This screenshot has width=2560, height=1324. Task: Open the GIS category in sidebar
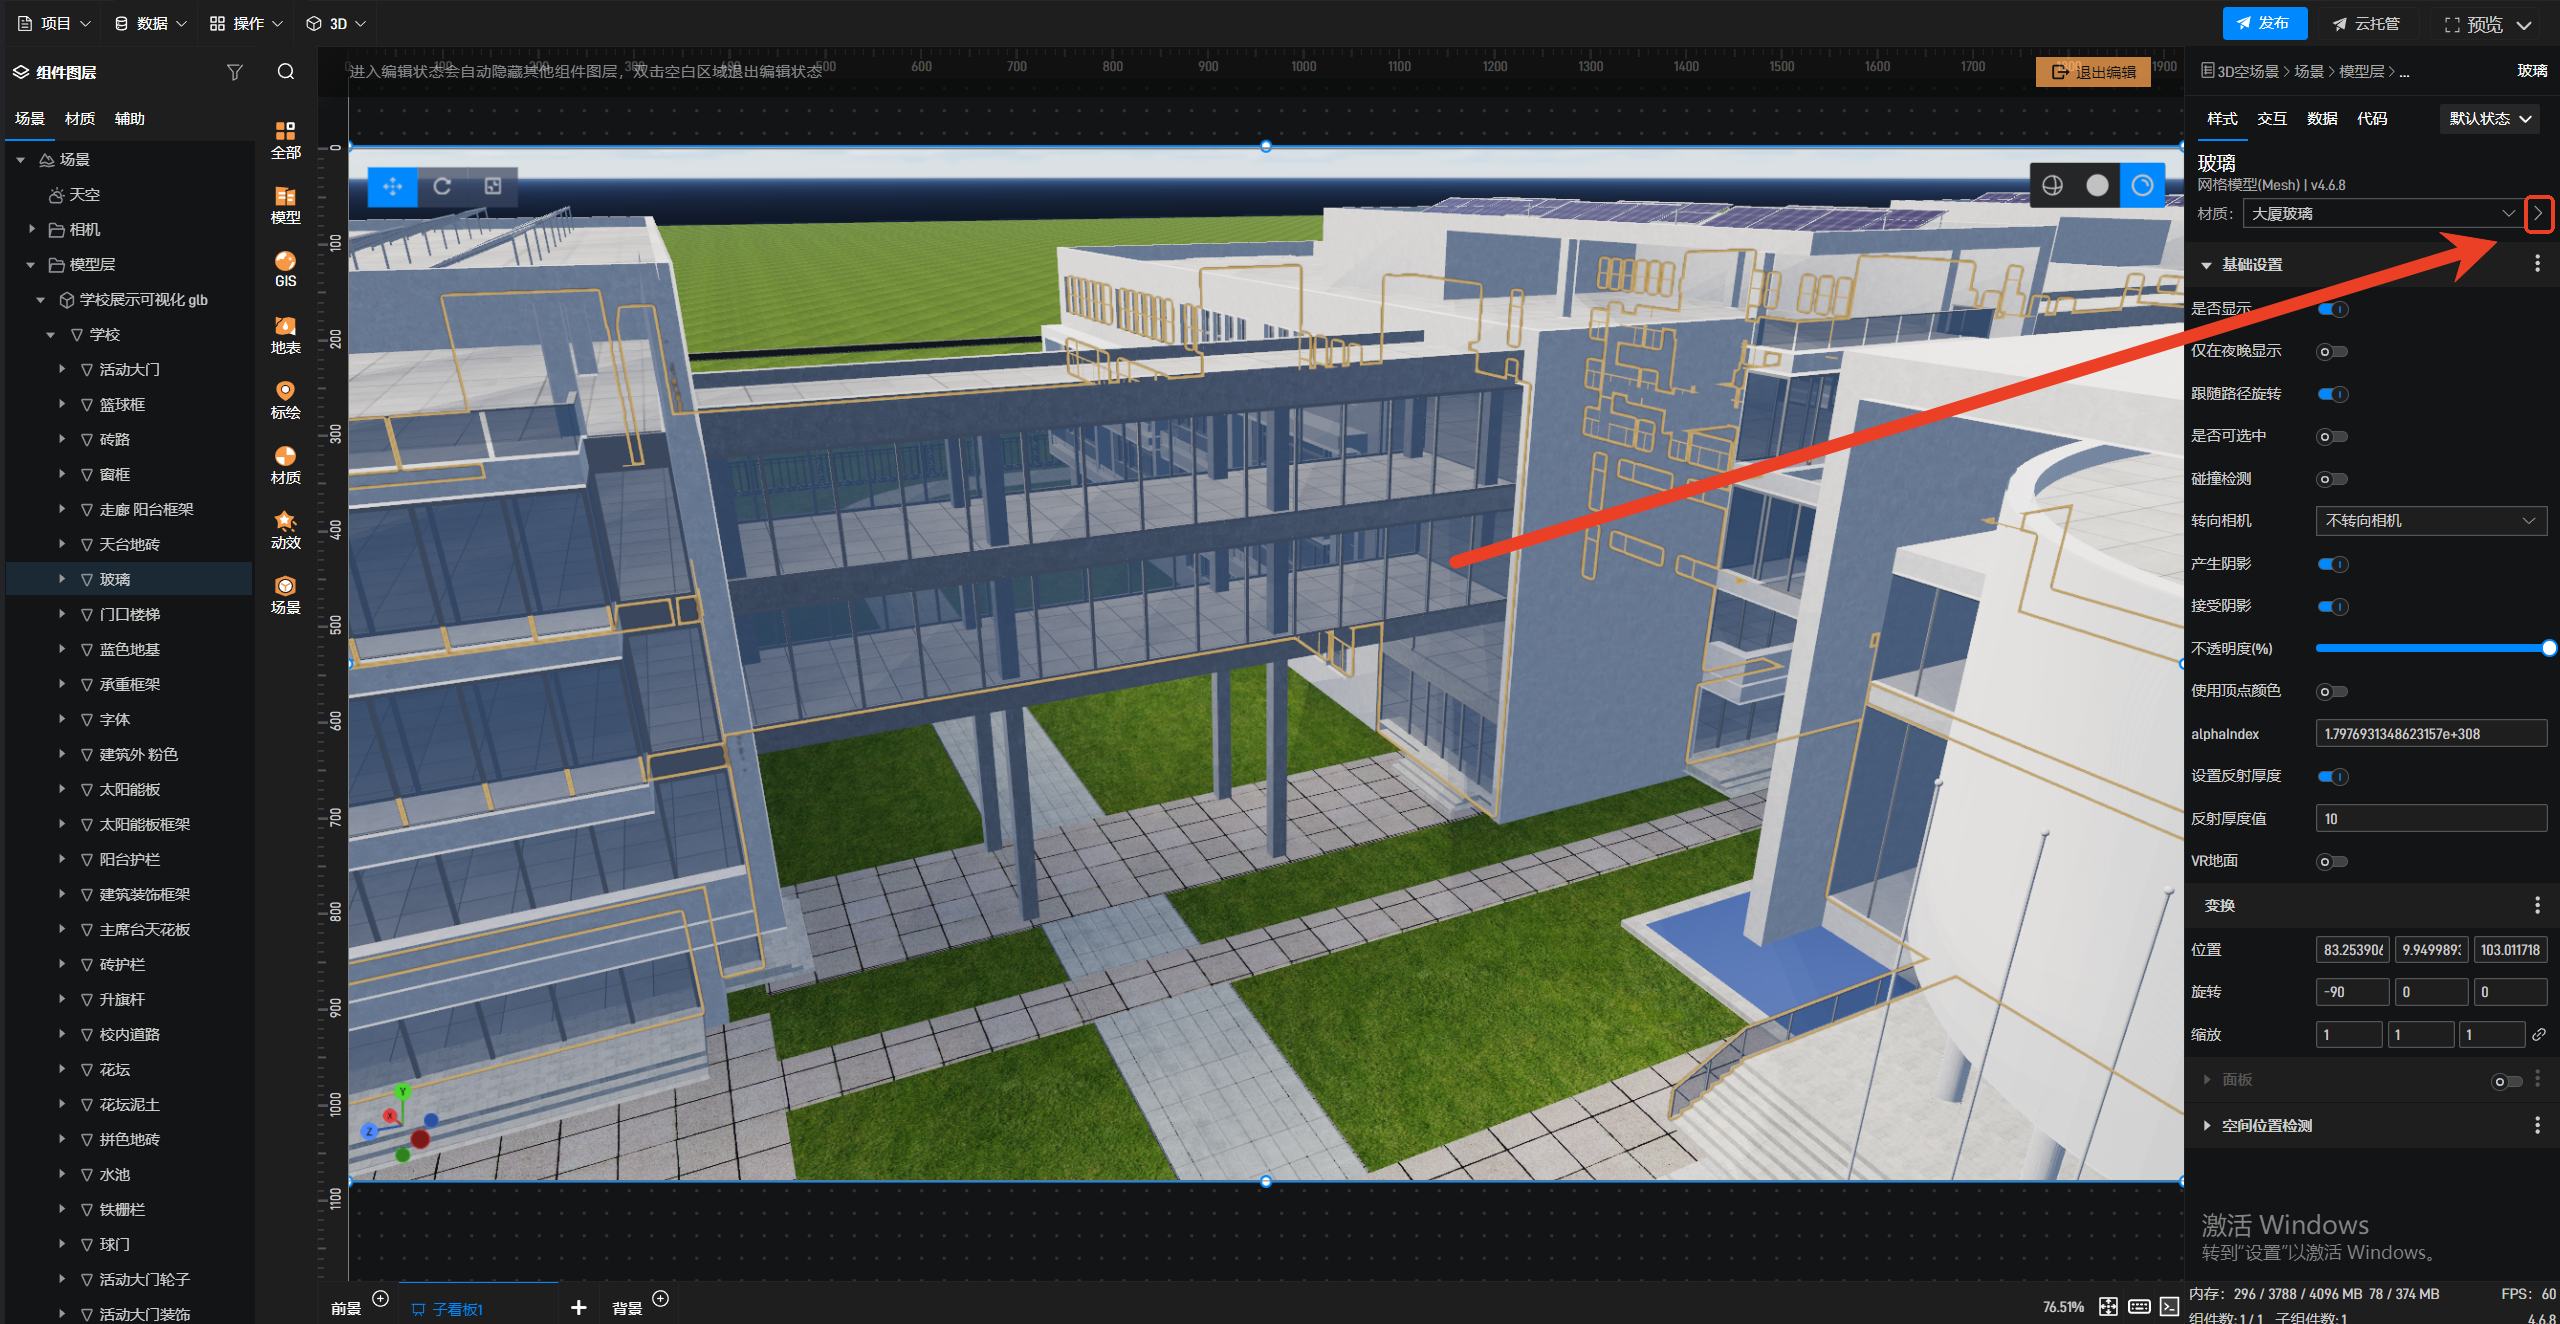(285, 269)
